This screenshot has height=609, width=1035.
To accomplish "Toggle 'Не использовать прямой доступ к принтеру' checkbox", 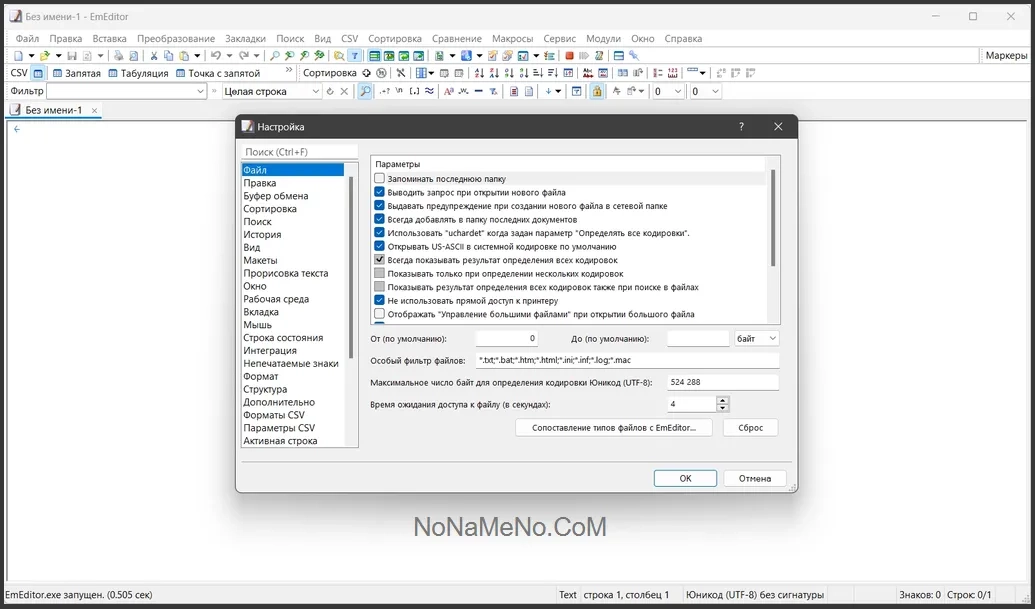I will pos(380,300).
